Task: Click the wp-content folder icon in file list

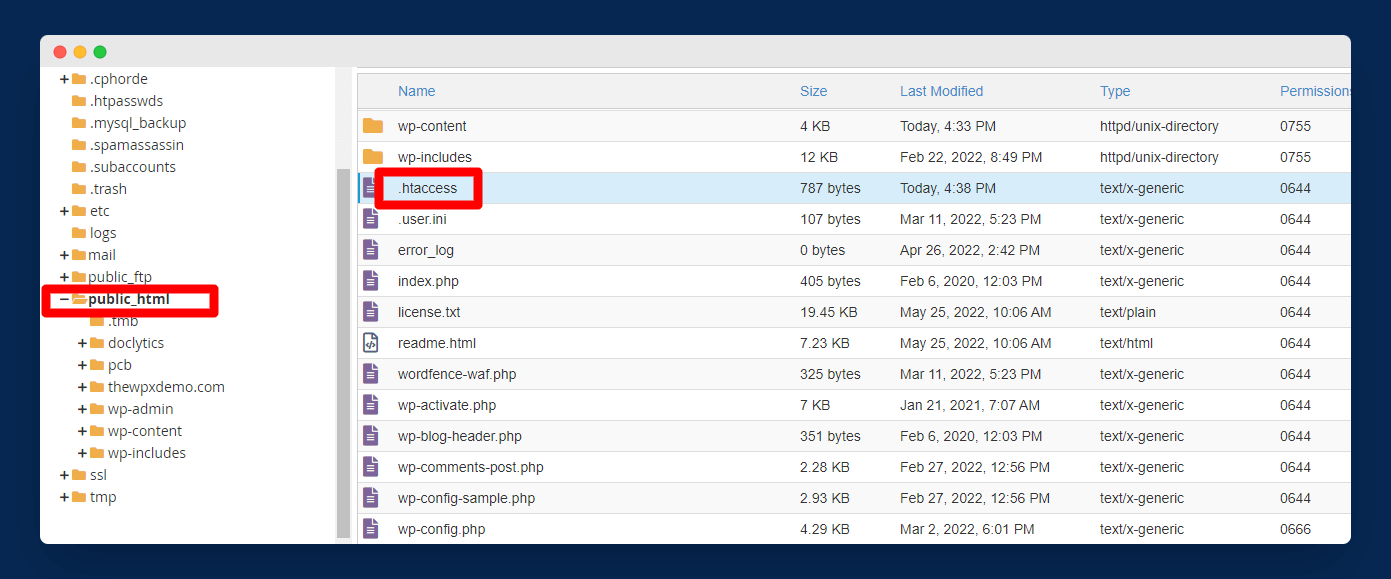Action: tap(372, 126)
